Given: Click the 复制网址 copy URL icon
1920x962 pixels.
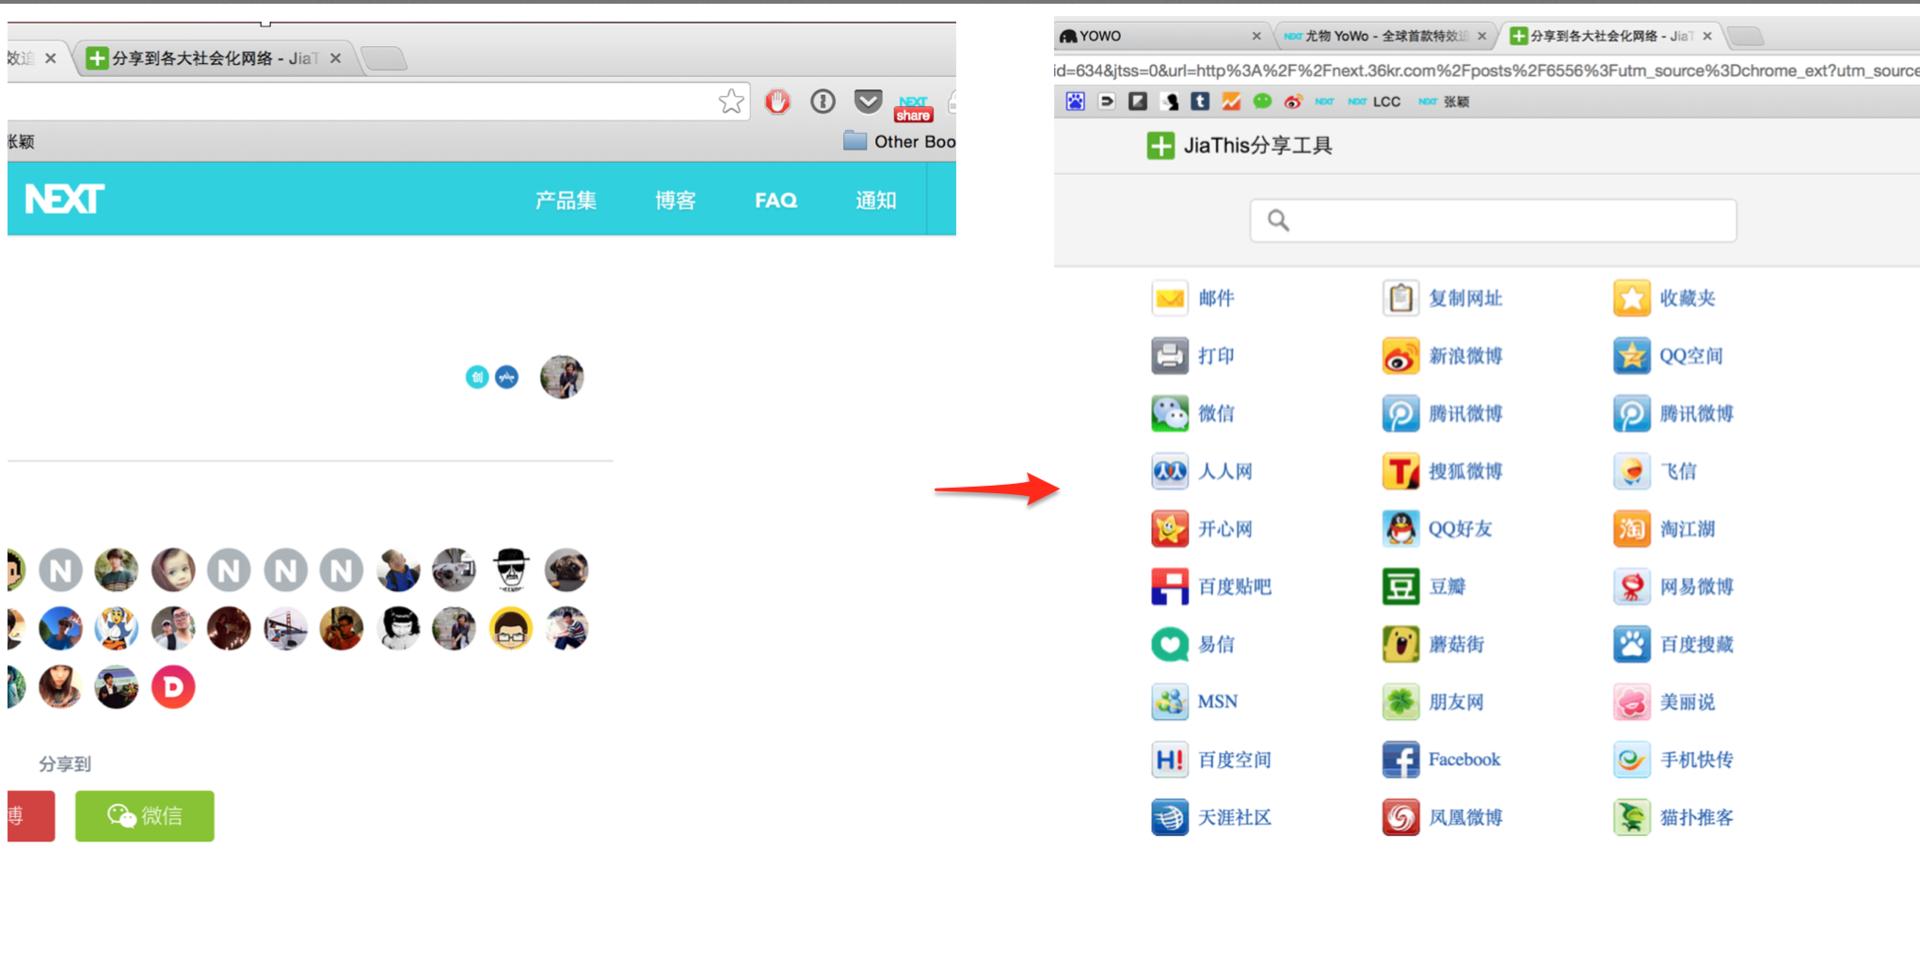Looking at the screenshot, I should tap(1400, 298).
